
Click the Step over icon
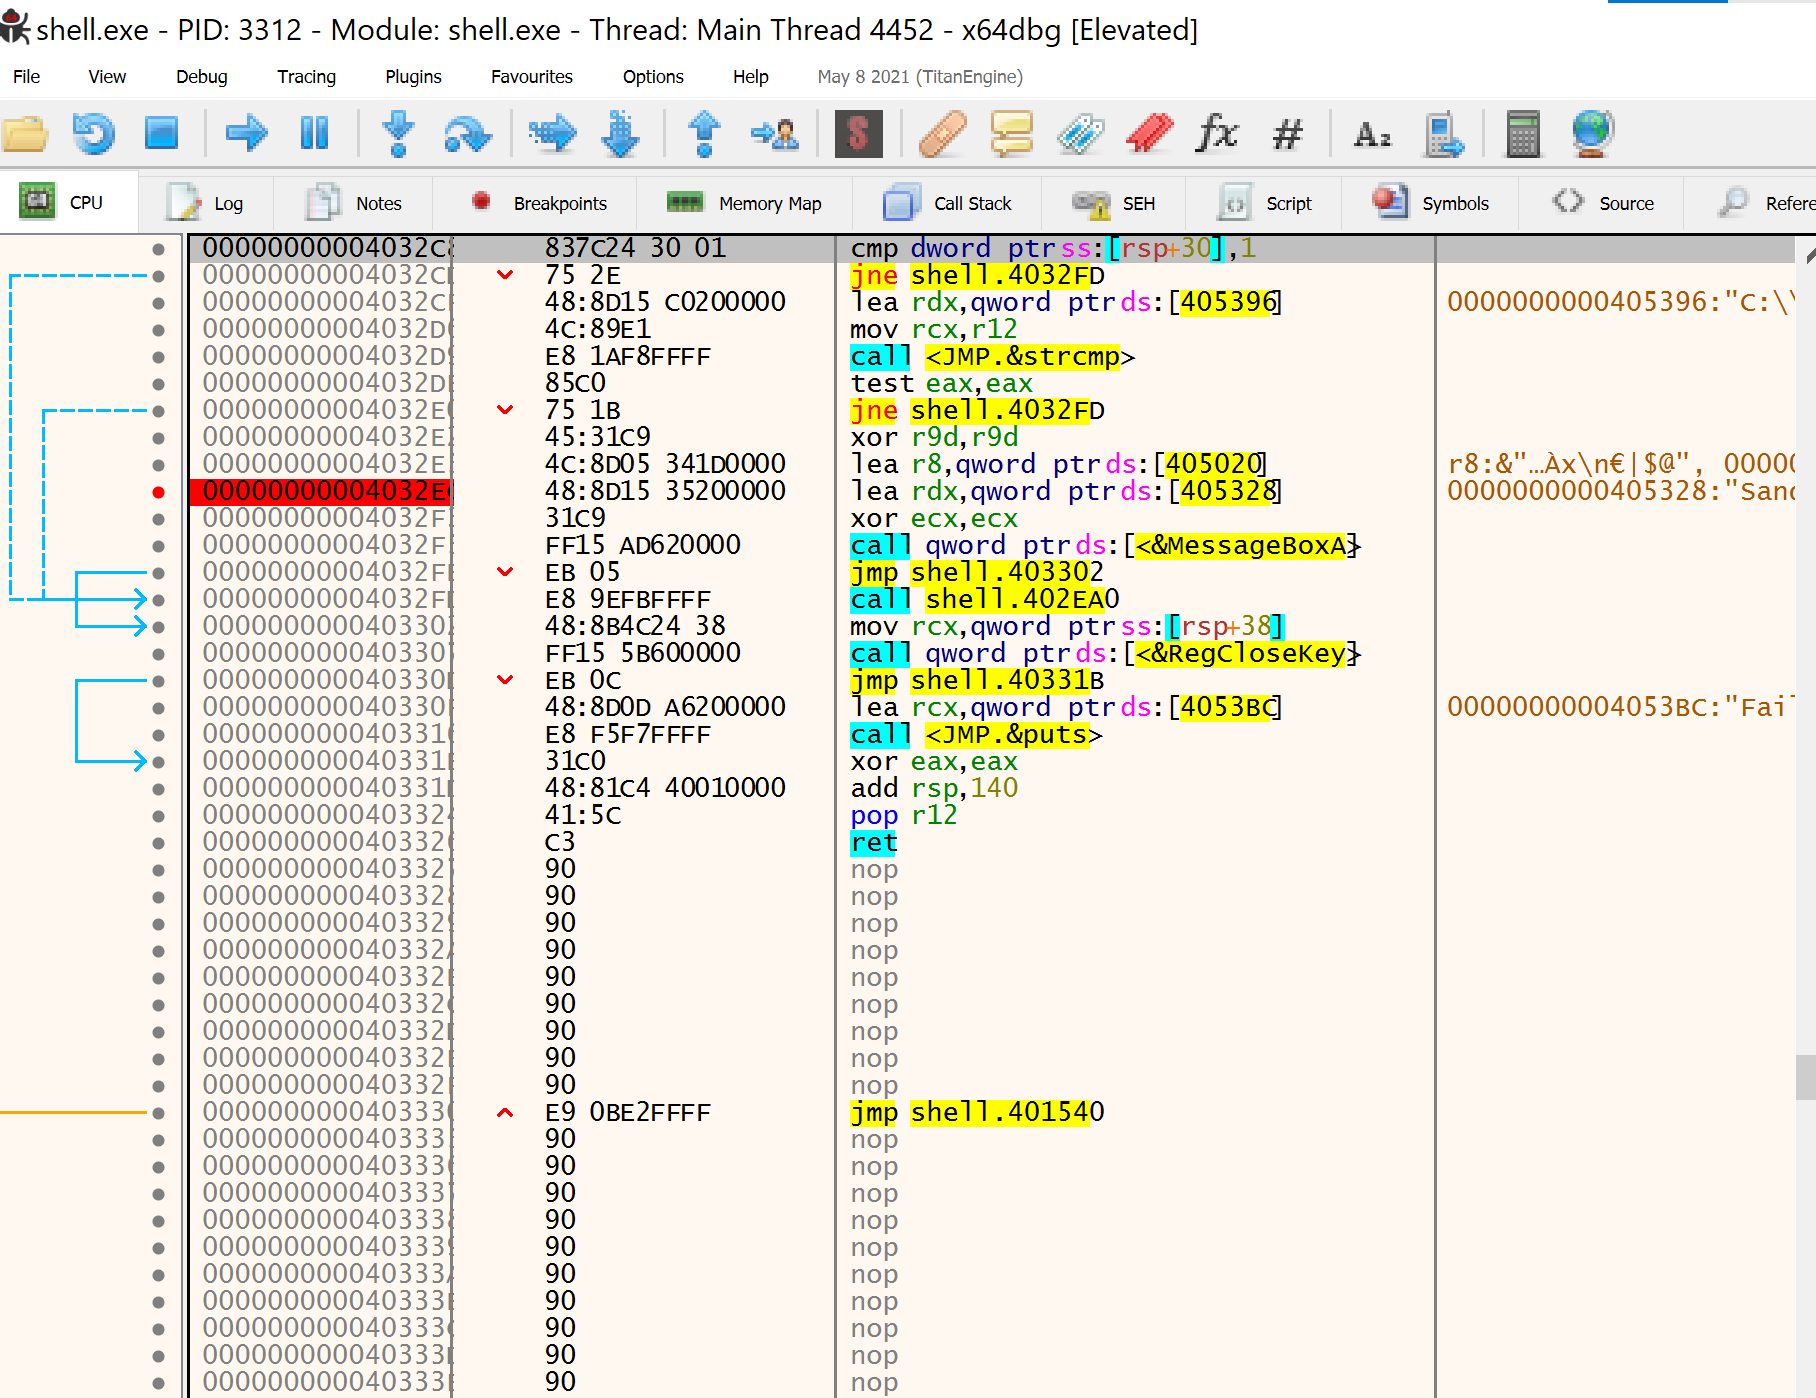(467, 133)
